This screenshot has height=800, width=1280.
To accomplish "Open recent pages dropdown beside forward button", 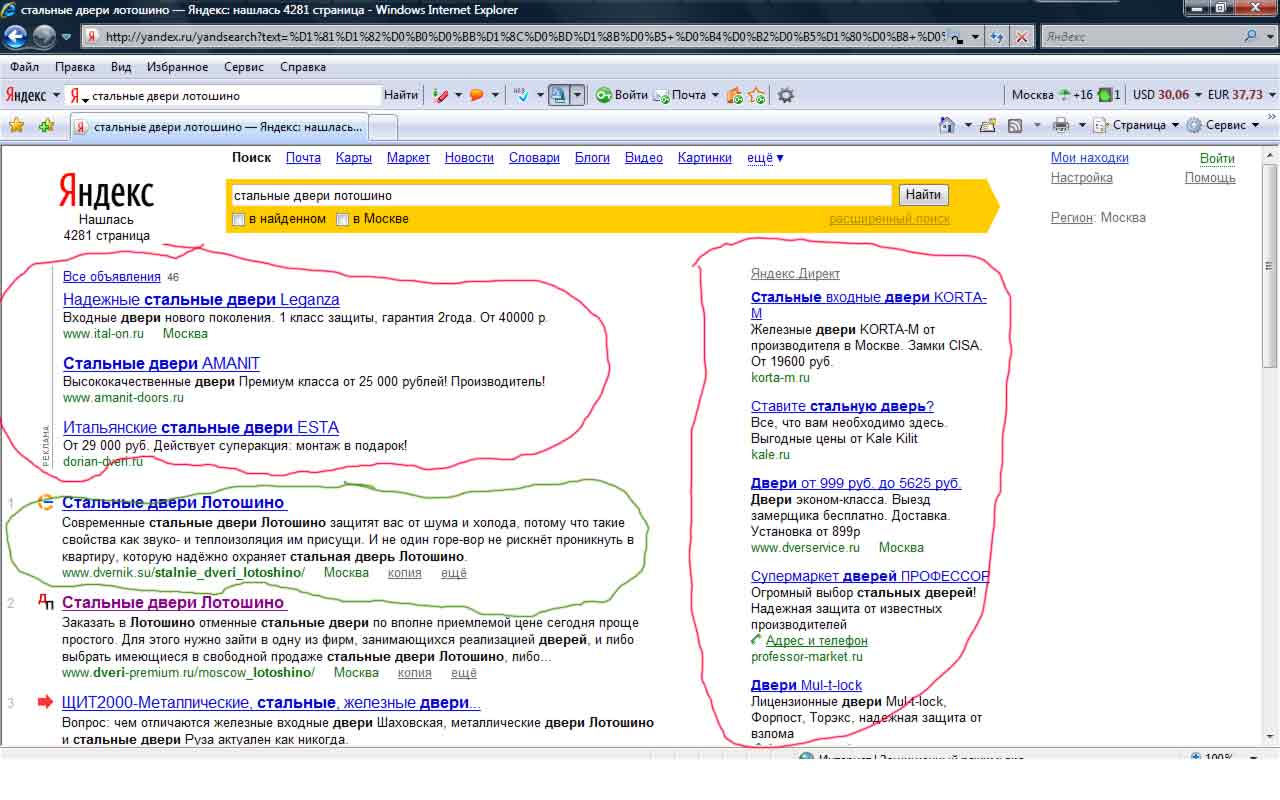I will (66, 37).
